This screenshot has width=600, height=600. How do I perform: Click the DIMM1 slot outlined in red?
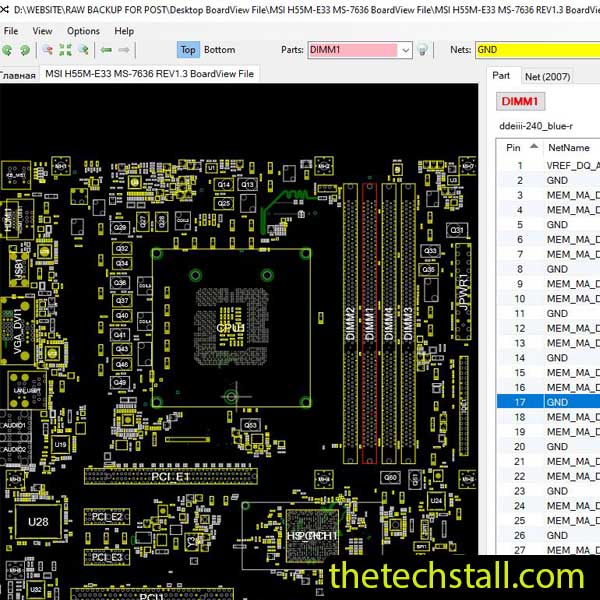point(369,323)
